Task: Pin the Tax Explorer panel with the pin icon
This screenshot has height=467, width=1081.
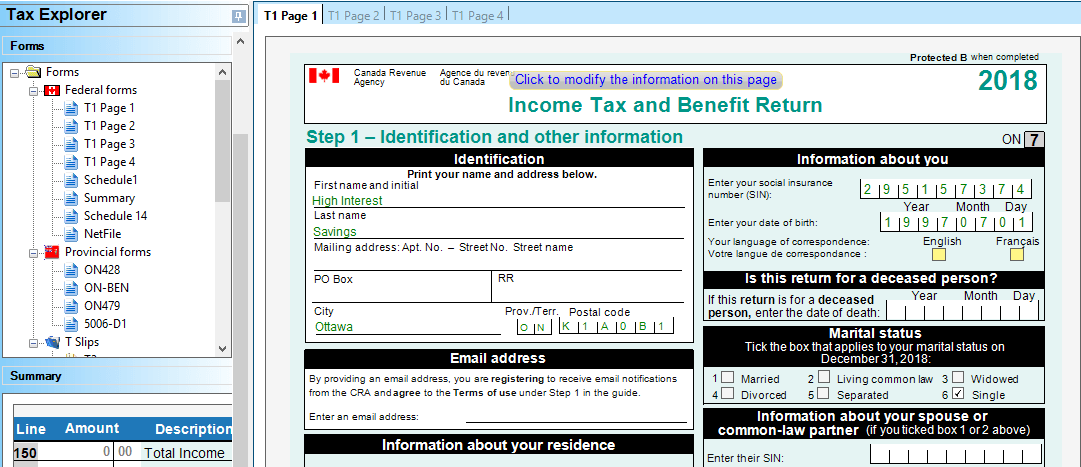Action: pyautogui.click(x=237, y=16)
